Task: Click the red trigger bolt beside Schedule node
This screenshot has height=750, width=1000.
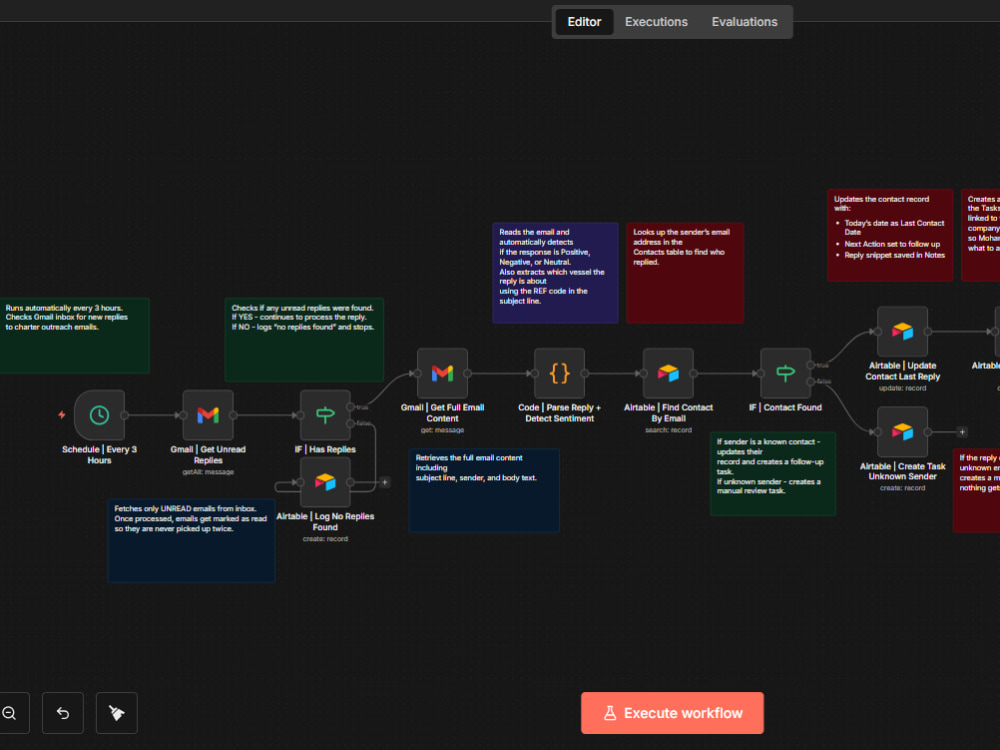Action: (62, 415)
